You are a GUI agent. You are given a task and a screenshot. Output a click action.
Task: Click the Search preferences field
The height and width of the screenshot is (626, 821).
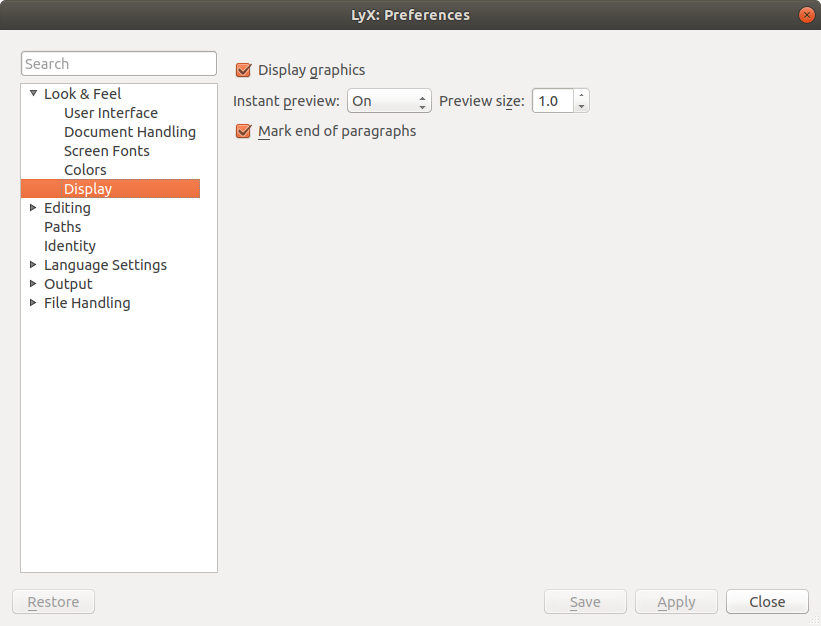point(119,64)
